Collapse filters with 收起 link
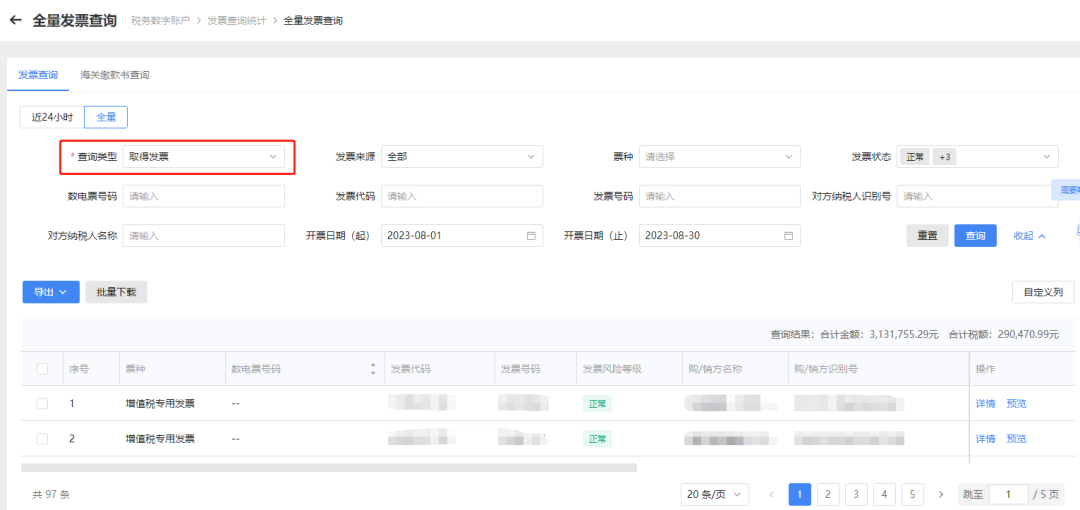The height and width of the screenshot is (510, 1080). [x=1030, y=236]
